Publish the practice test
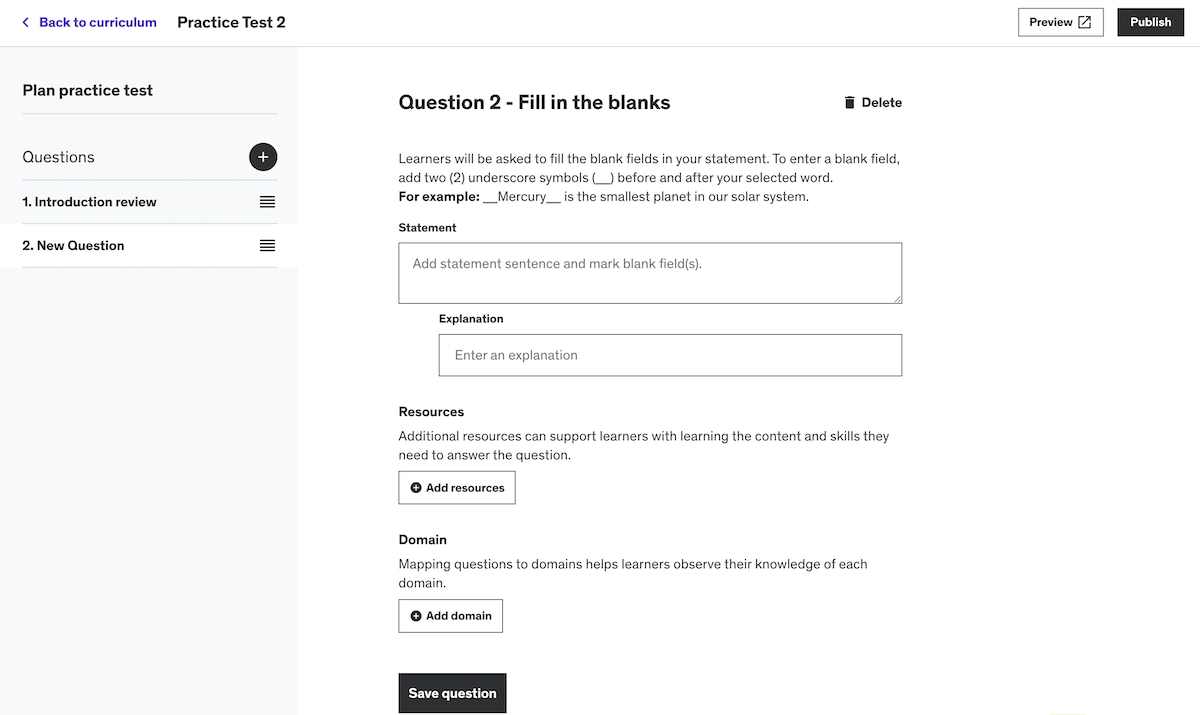 tap(1150, 22)
